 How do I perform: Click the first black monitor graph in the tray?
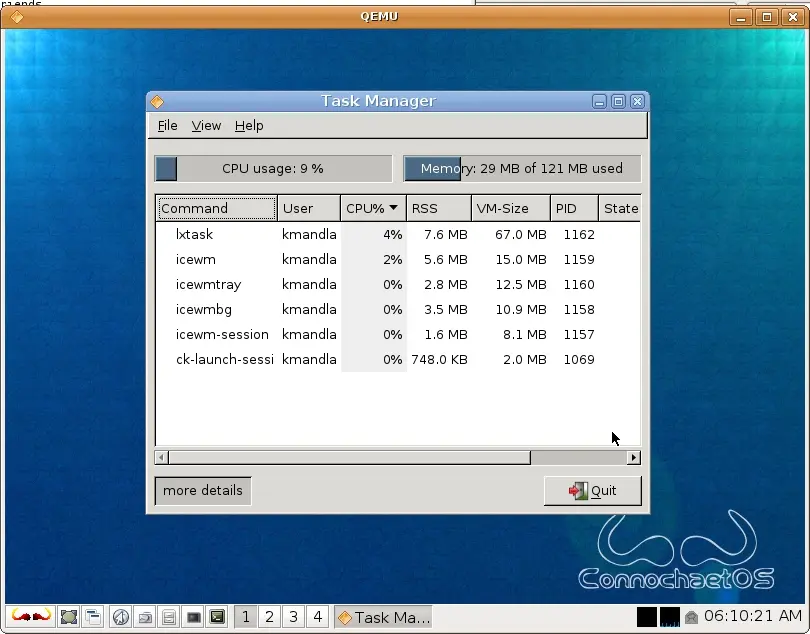[x=646, y=617]
